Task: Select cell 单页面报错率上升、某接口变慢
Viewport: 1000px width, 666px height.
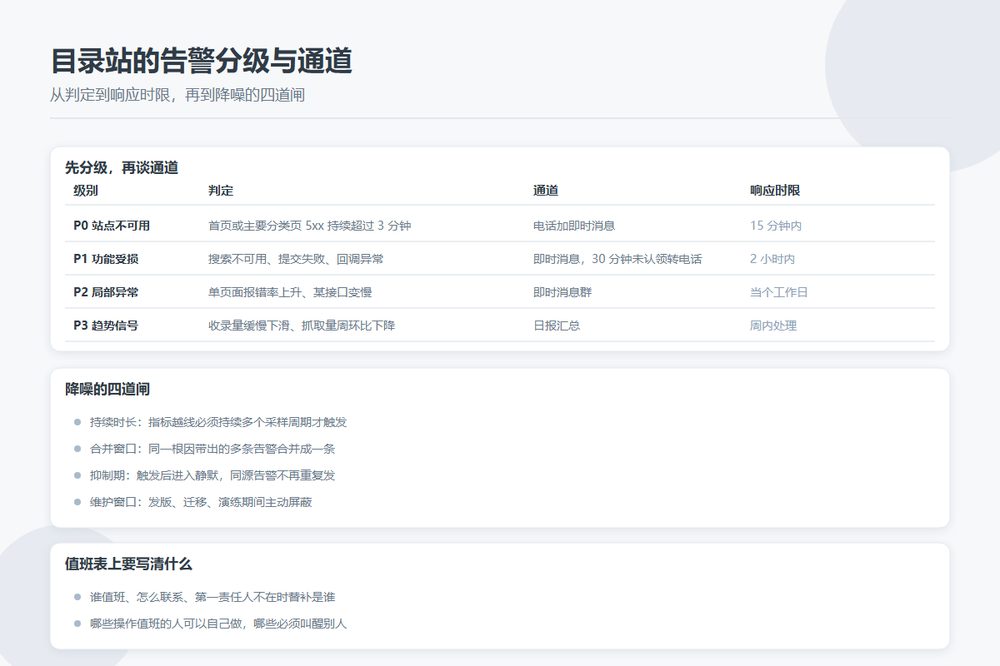Action: (290, 292)
